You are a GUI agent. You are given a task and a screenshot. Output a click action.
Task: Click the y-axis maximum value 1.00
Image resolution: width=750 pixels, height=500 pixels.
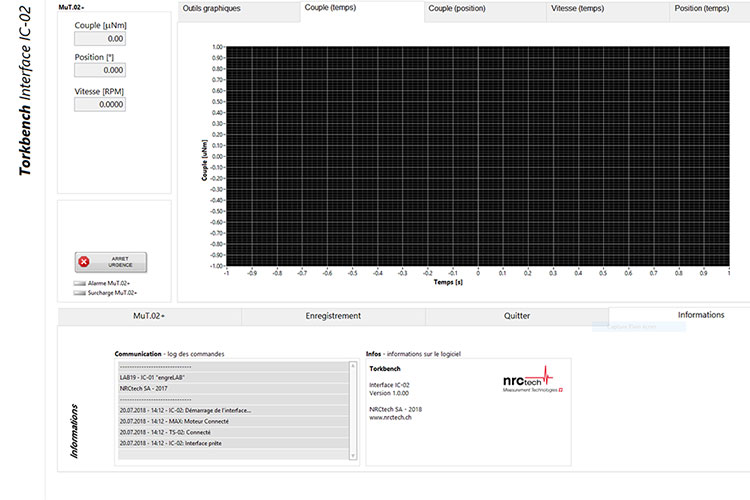click(x=217, y=47)
